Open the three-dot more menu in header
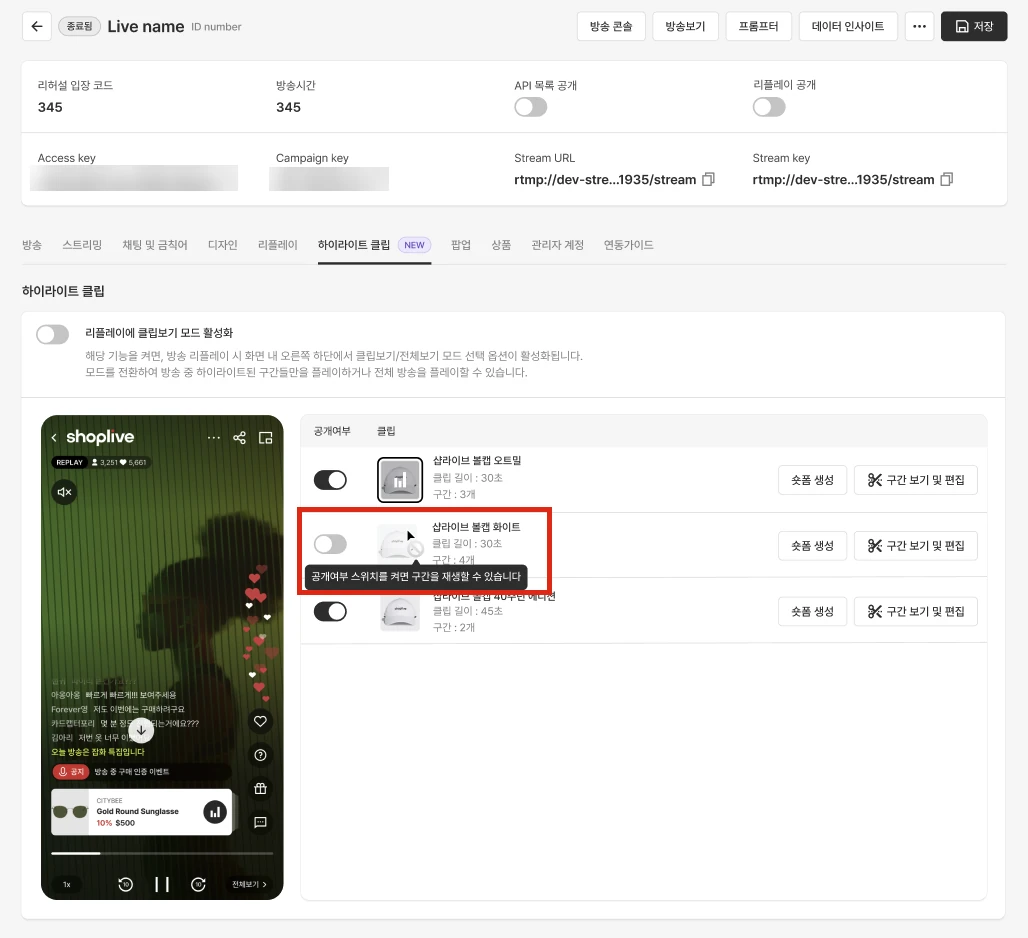 (x=919, y=26)
